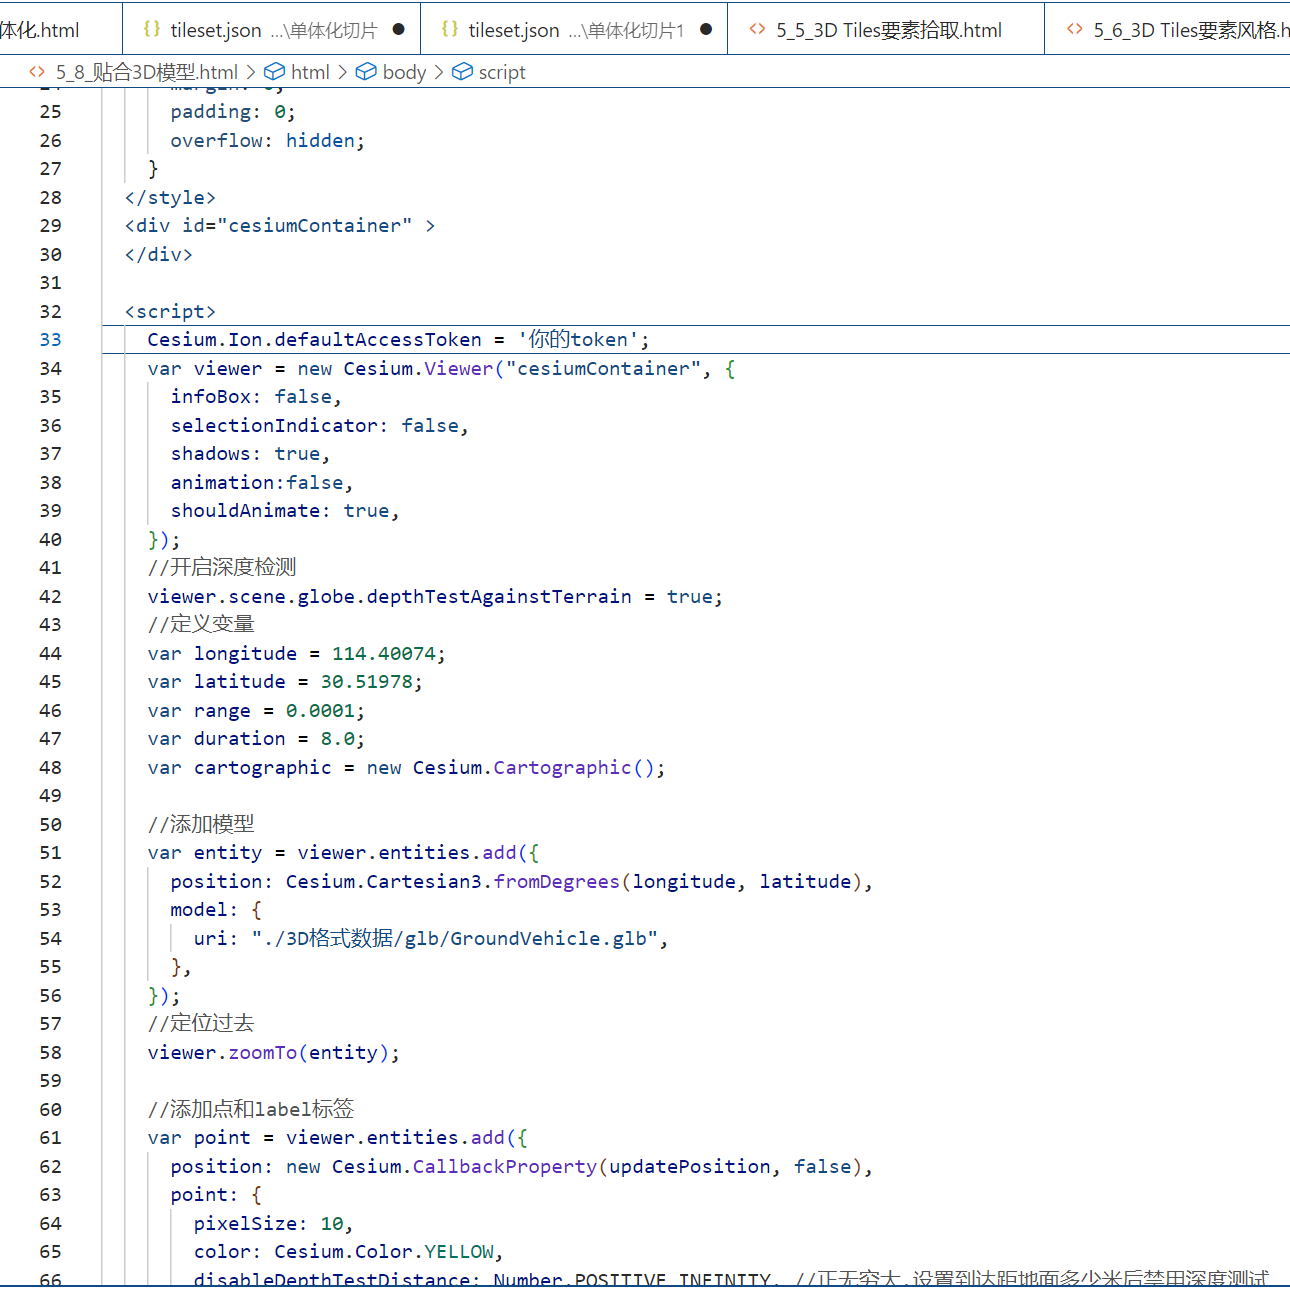
Task: Click 'Viewer' on line 34
Action: point(459,369)
